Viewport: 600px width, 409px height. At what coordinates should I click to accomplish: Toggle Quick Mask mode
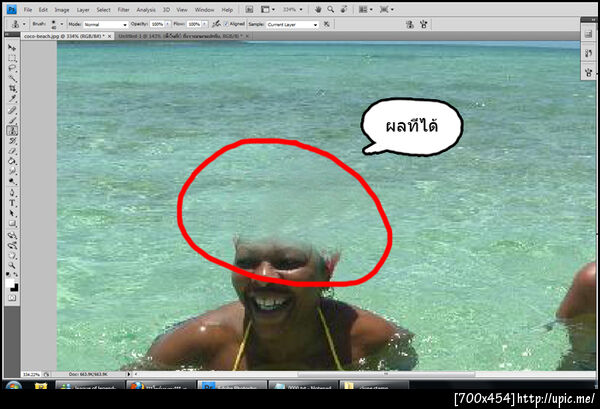[x=12, y=298]
